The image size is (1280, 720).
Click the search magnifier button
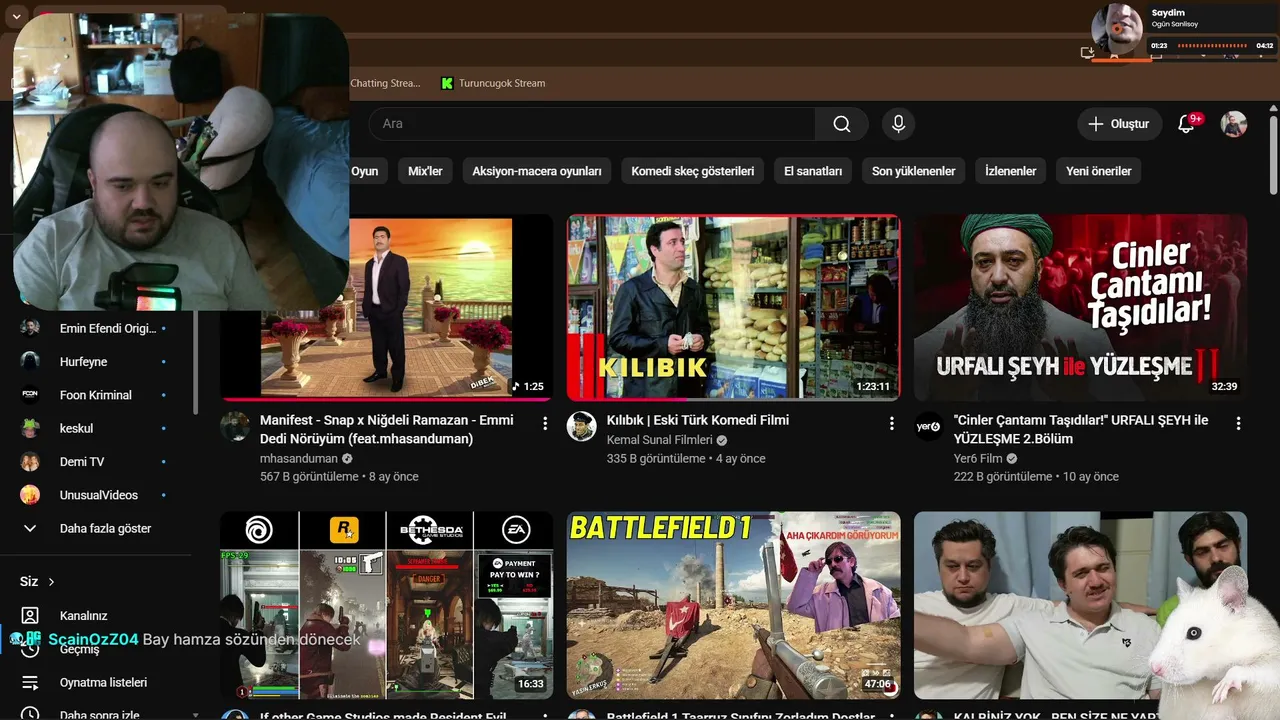[842, 124]
